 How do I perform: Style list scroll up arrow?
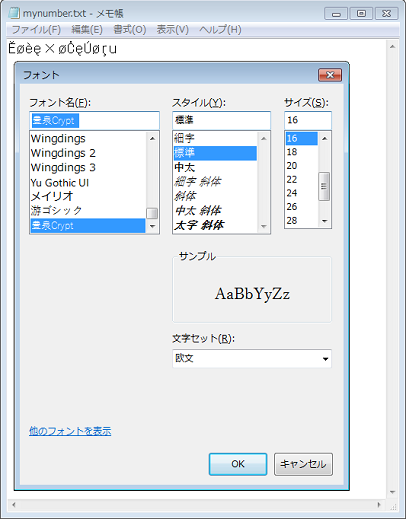264,138
